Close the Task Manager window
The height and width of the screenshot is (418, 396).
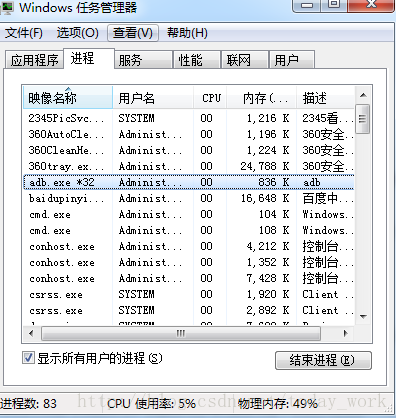(x=371, y=5)
